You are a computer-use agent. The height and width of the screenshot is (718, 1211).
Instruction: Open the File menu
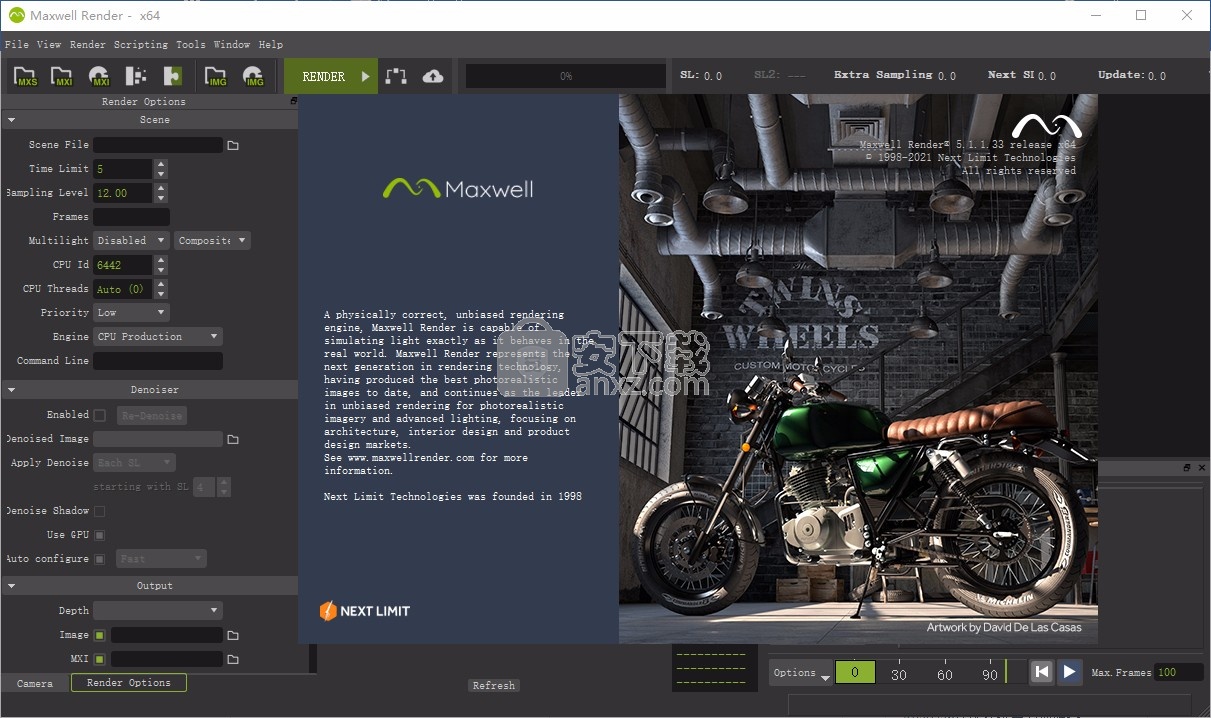[x=17, y=45]
